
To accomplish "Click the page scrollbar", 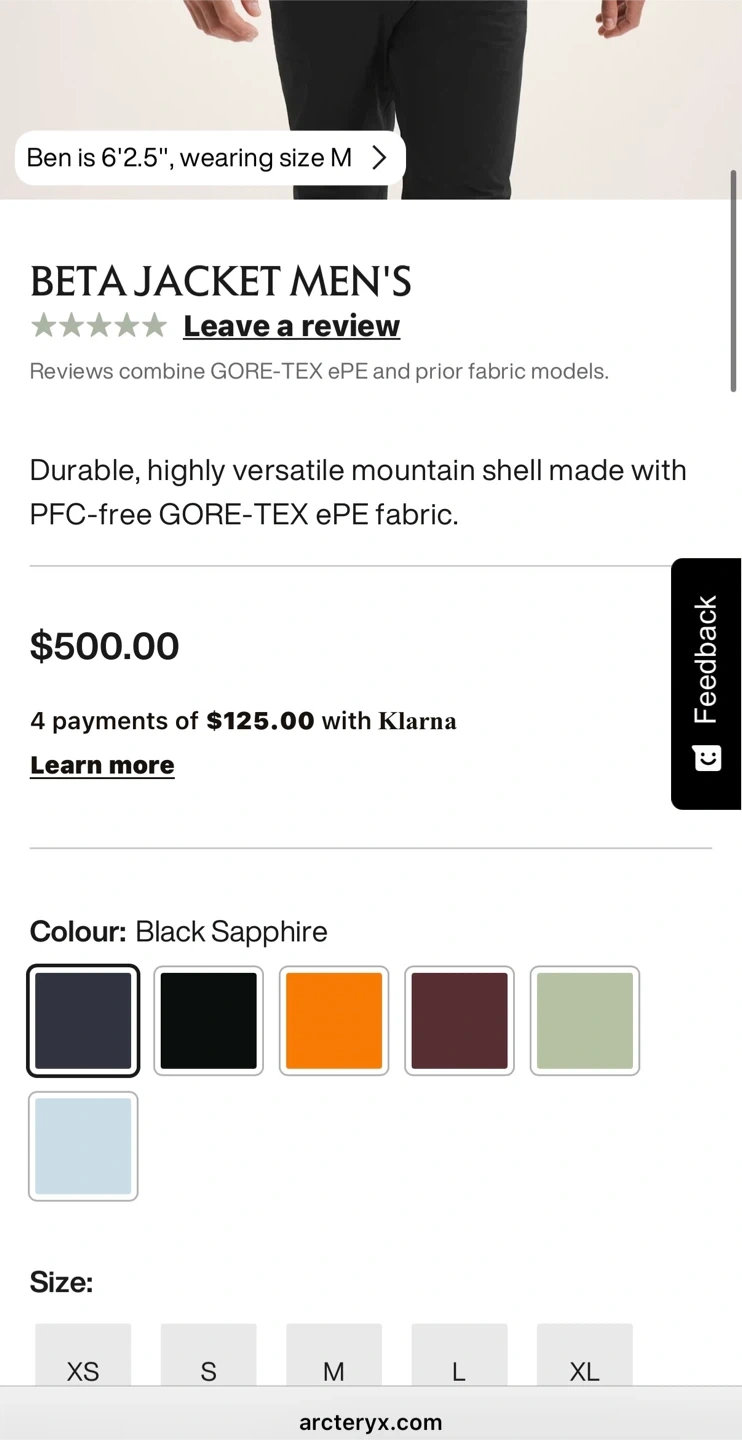I will [x=733, y=282].
